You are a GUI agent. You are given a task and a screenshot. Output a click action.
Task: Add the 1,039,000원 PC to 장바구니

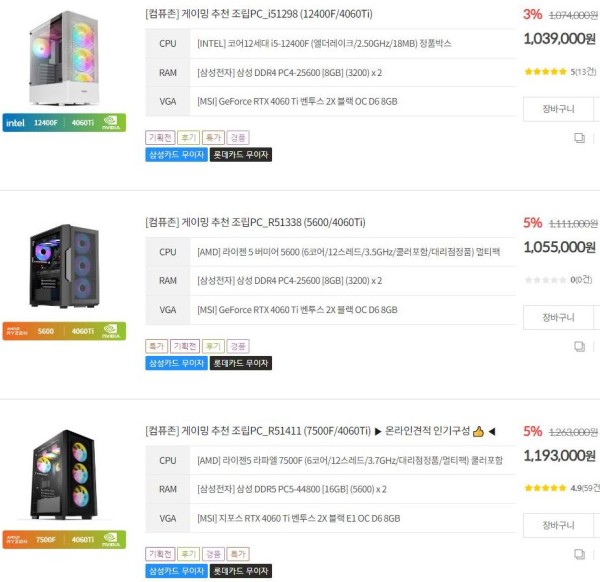click(558, 109)
